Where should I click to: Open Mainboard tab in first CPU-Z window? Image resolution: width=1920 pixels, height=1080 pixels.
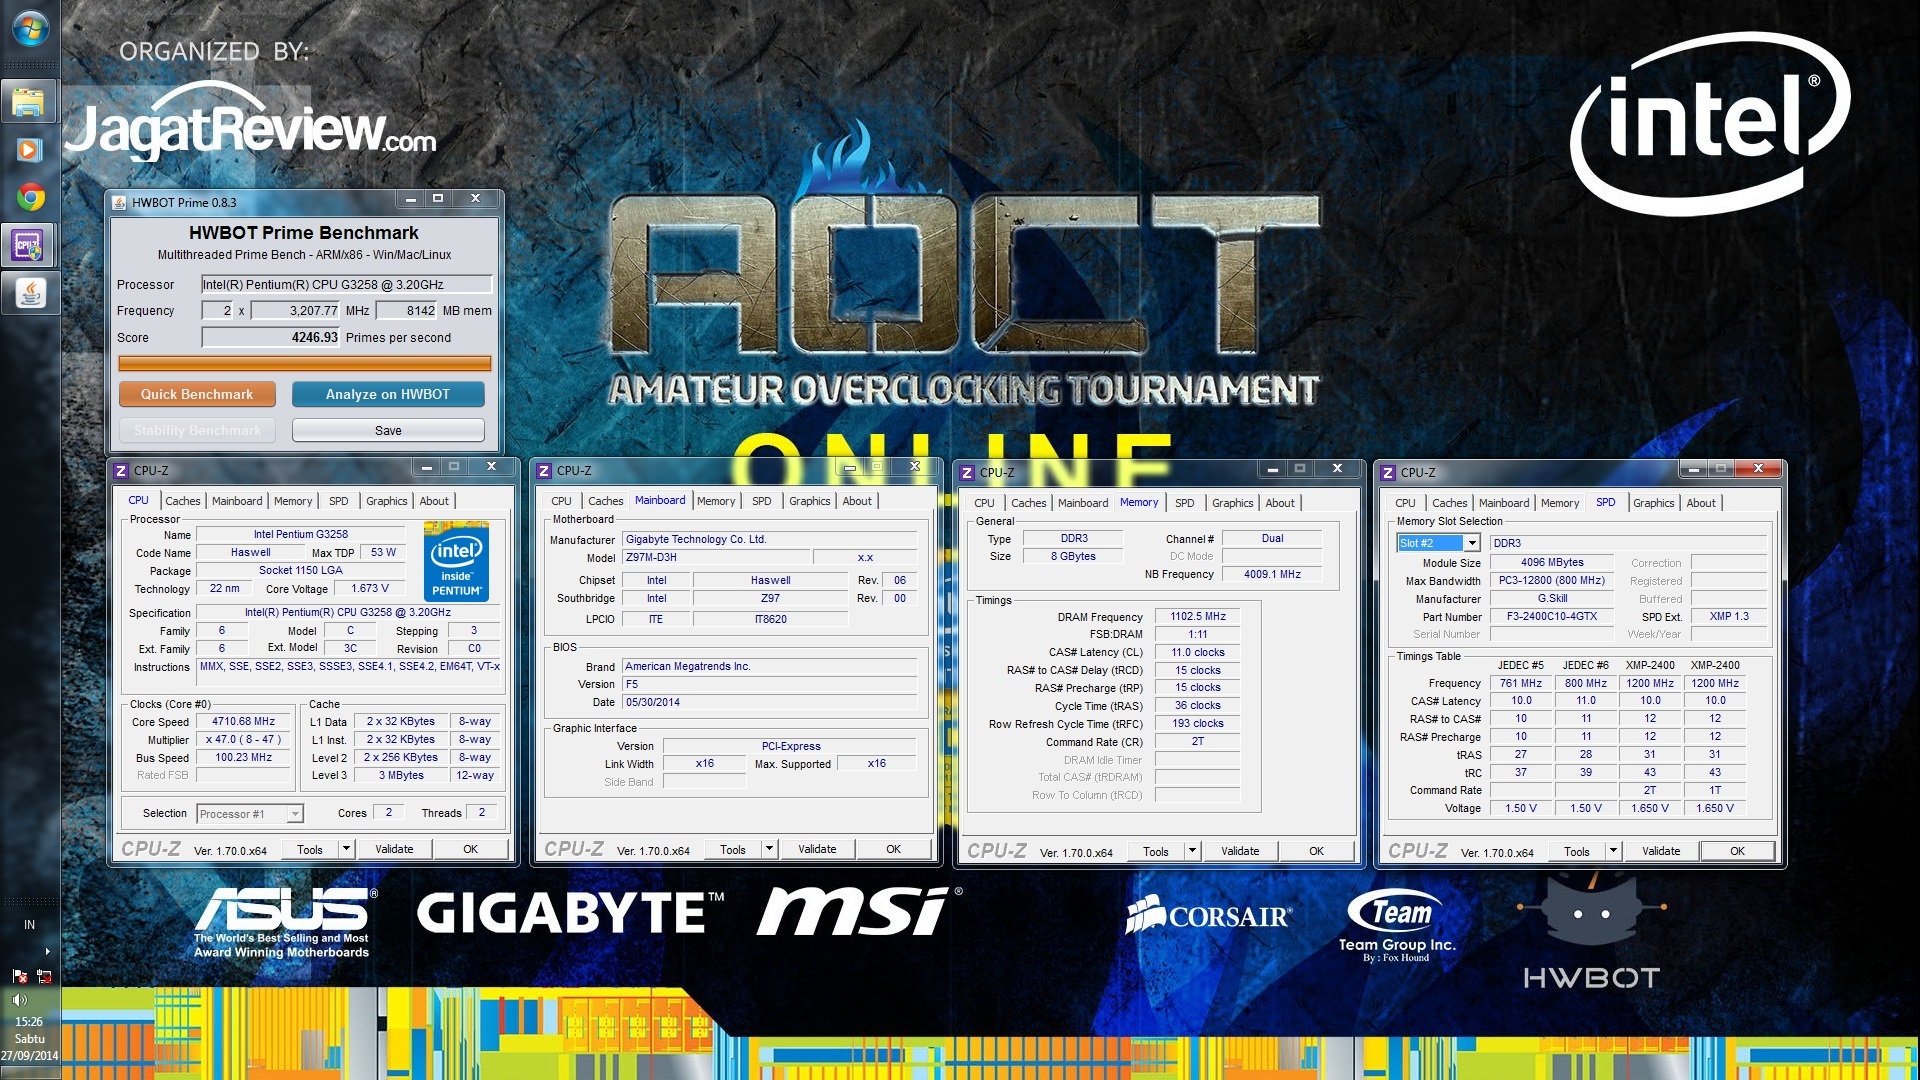point(237,501)
